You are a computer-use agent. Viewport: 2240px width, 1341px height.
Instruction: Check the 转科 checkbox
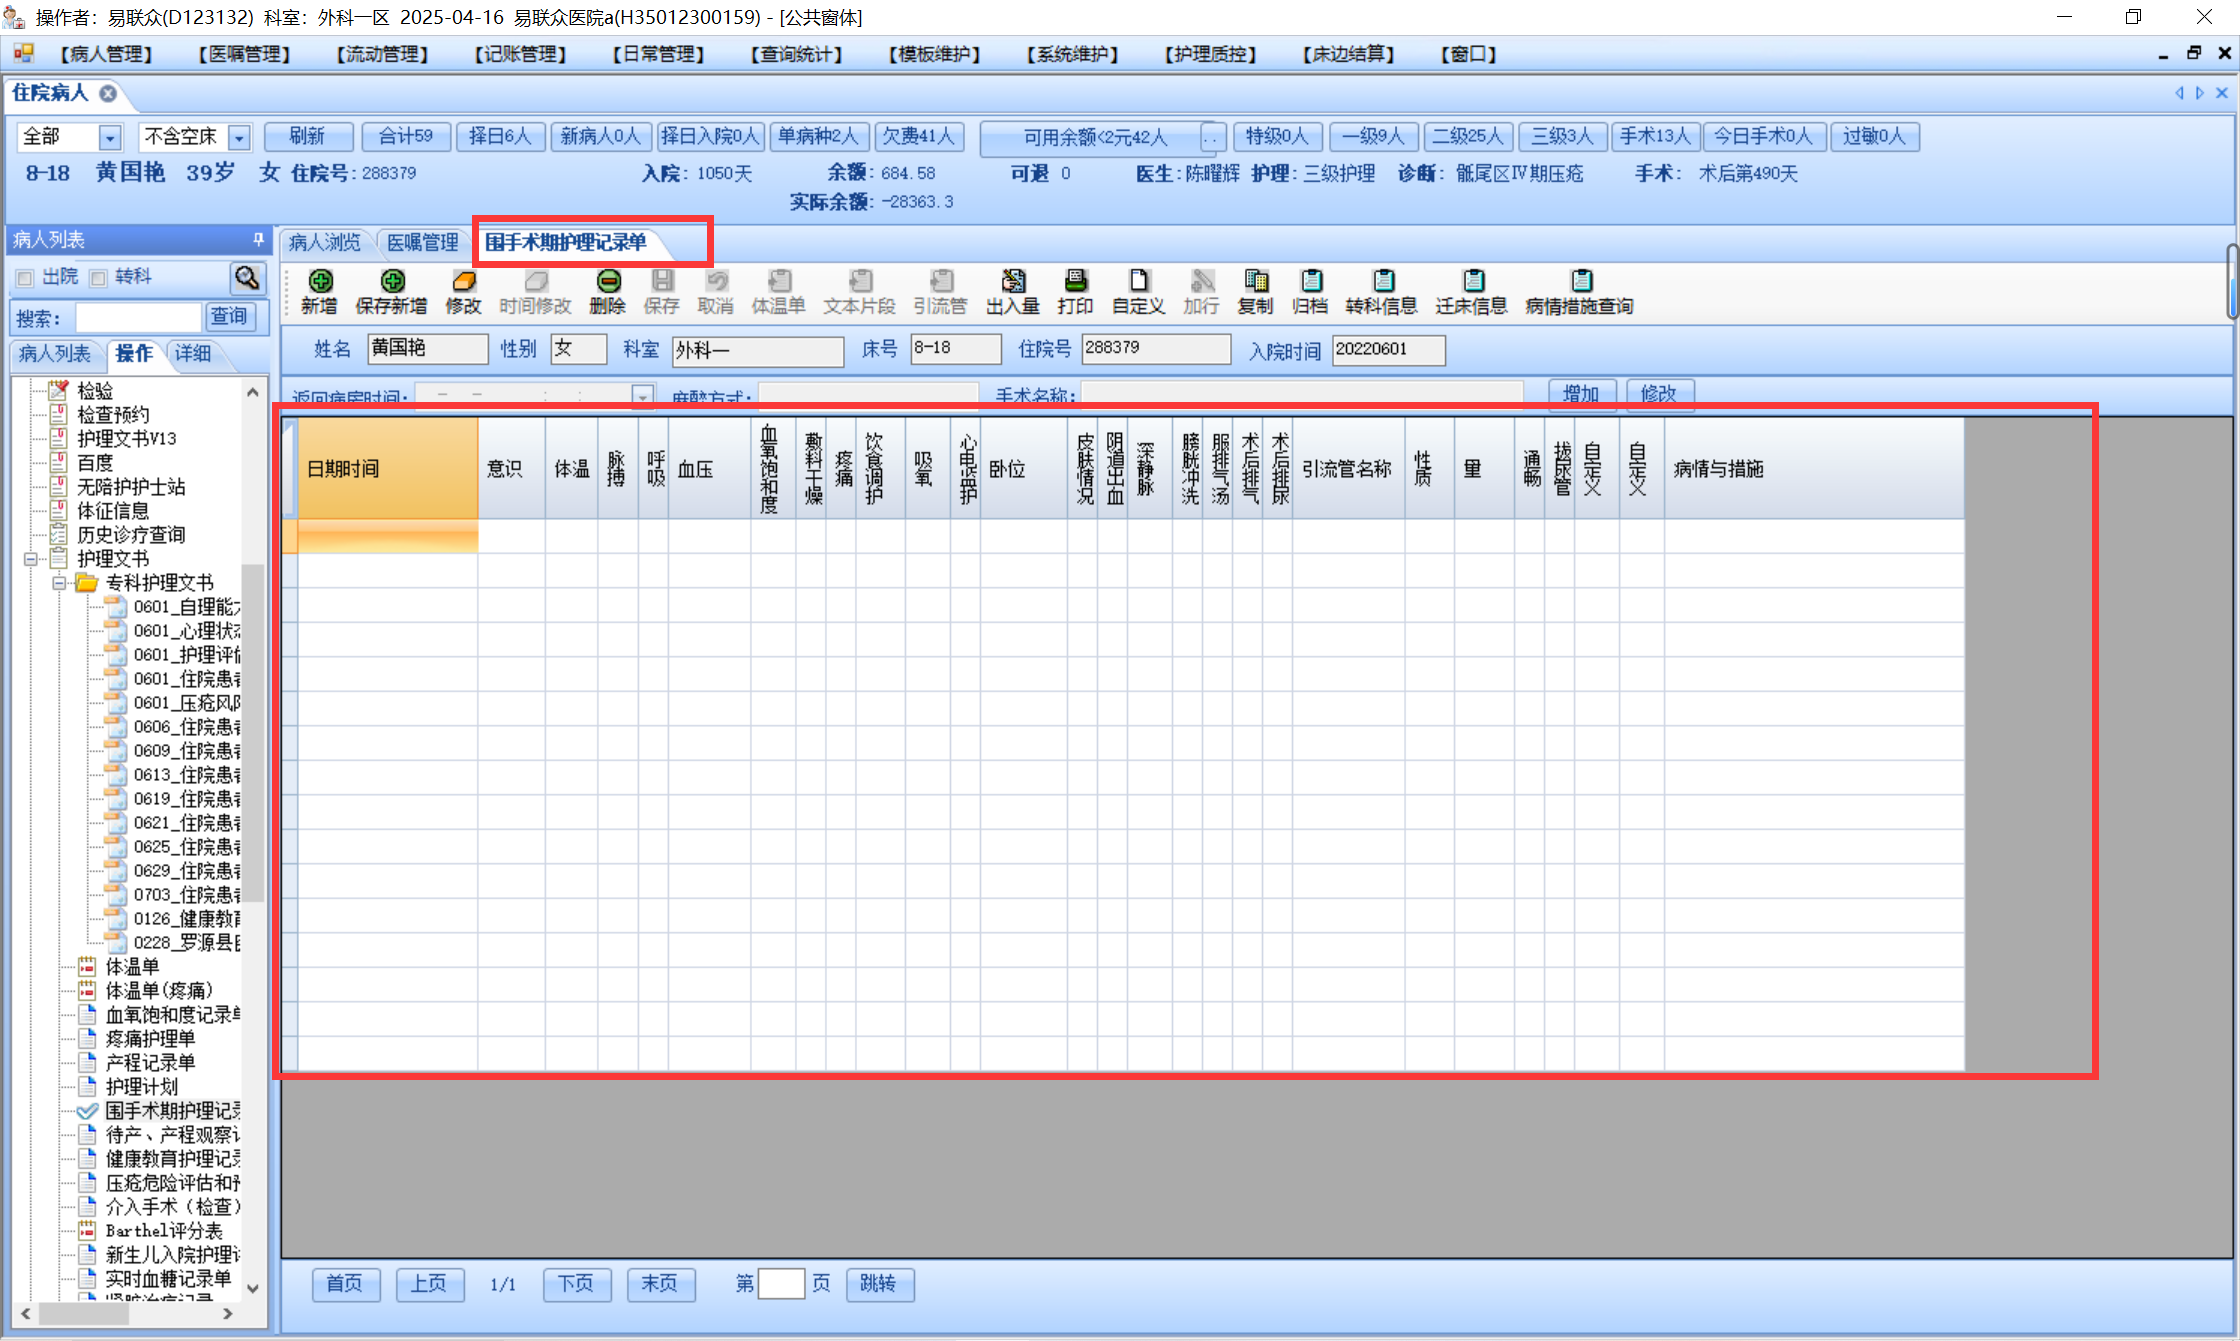tap(98, 278)
